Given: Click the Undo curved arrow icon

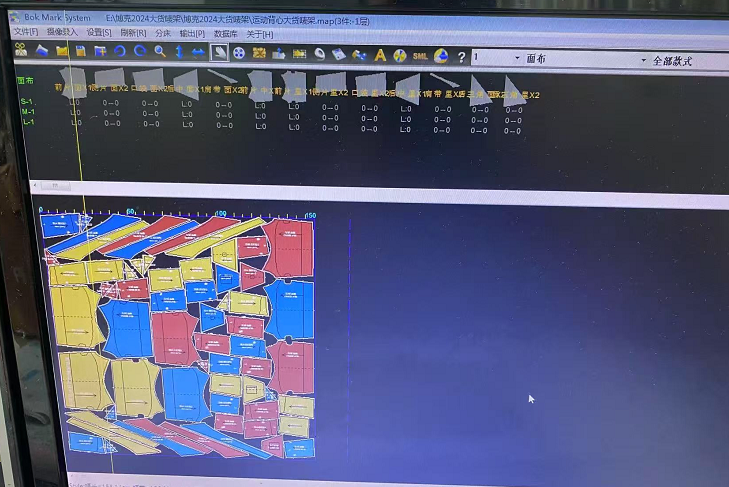Looking at the screenshot, I should pos(120,52).
